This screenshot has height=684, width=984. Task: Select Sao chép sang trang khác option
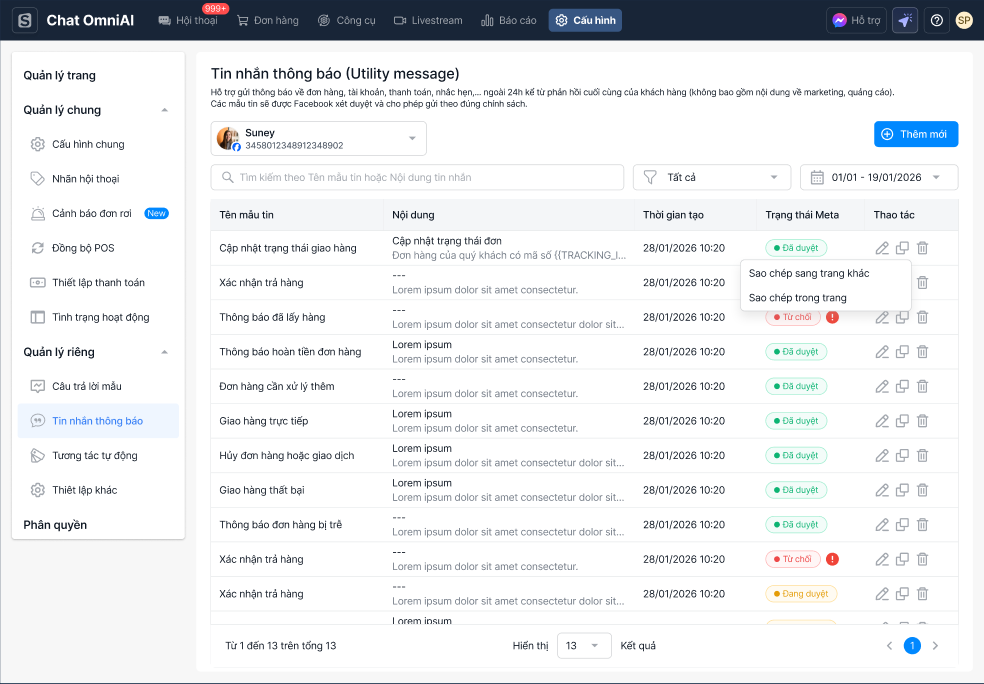coord(809,273)
